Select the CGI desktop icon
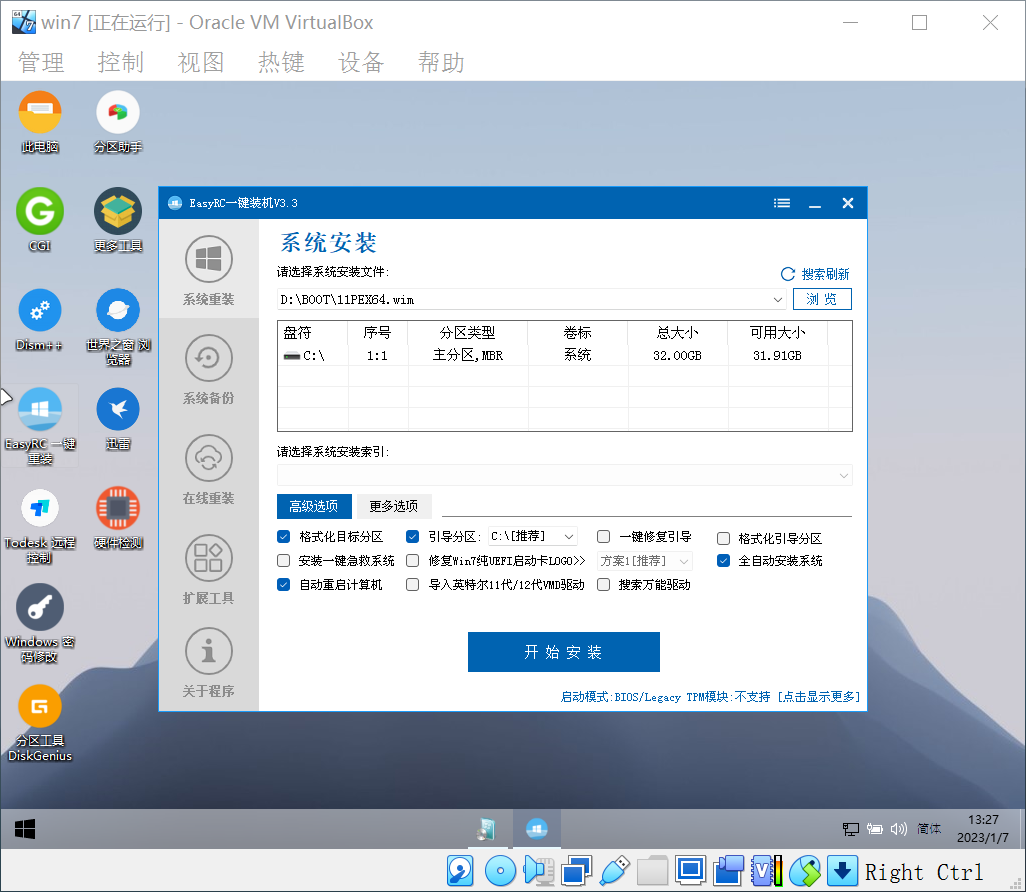Screen dimensions: 1026x892 40,221
